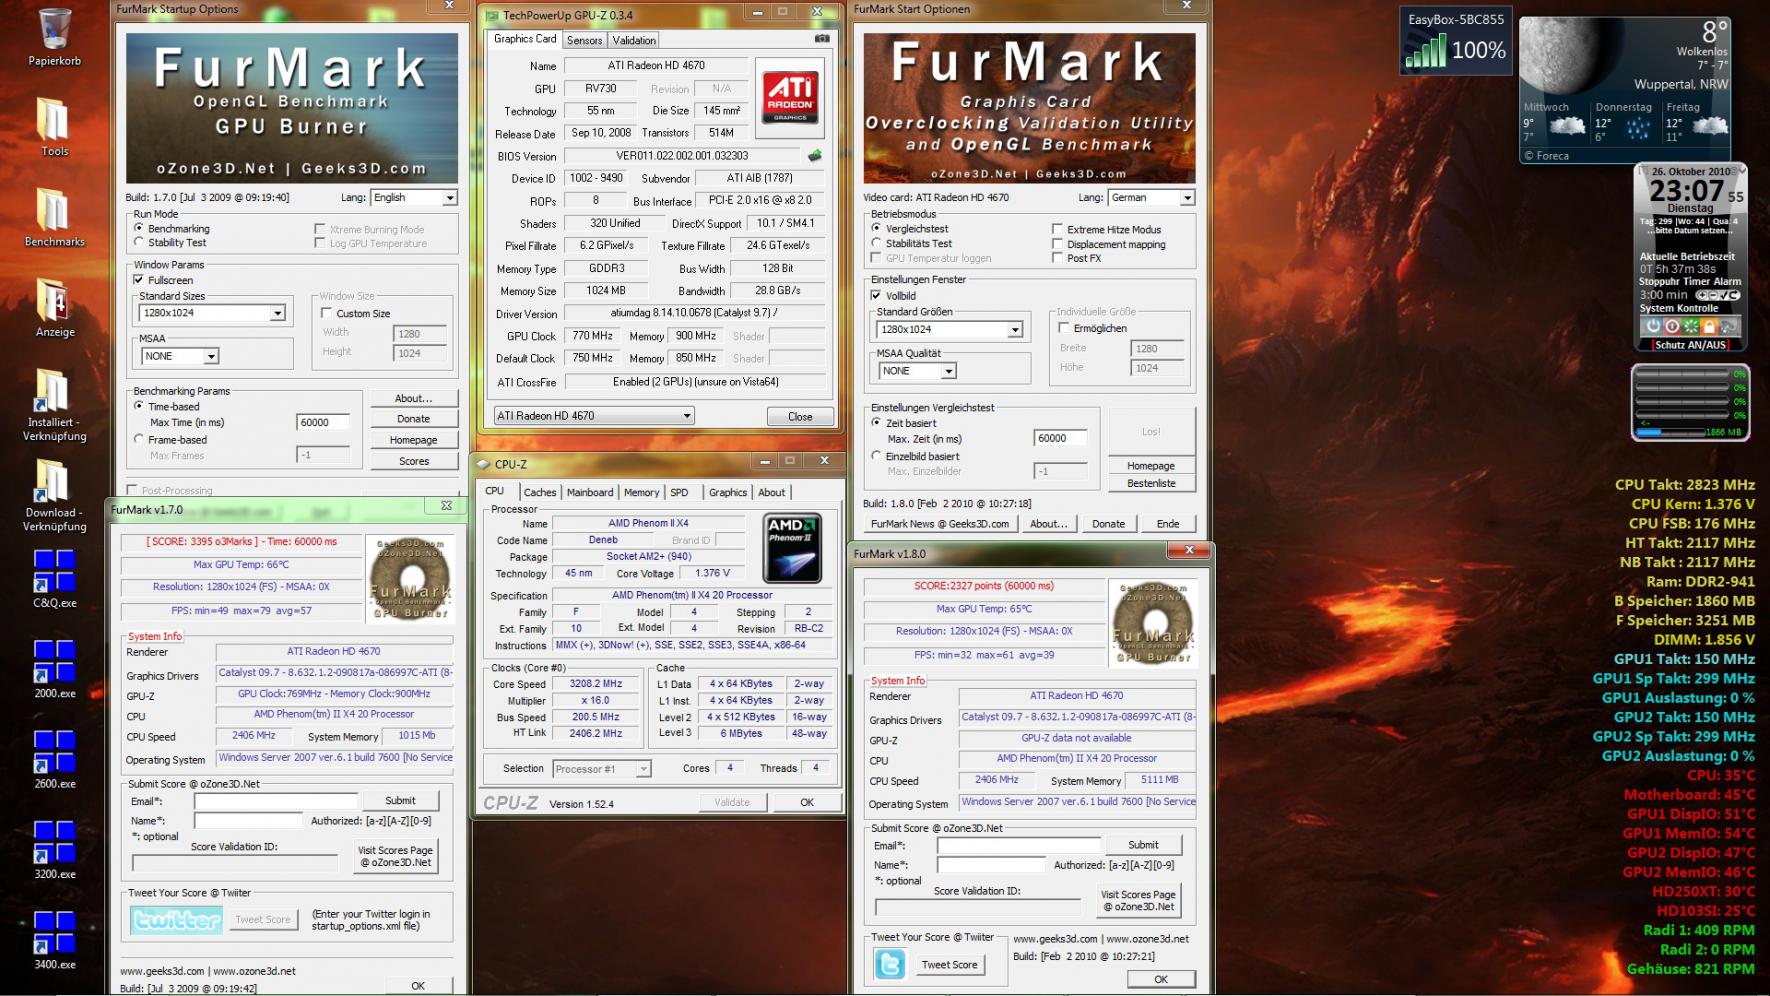1770x996 pixels.
Task: Open the CPU-Z Processor #1 selection dropdown
Action: [601, 769]
